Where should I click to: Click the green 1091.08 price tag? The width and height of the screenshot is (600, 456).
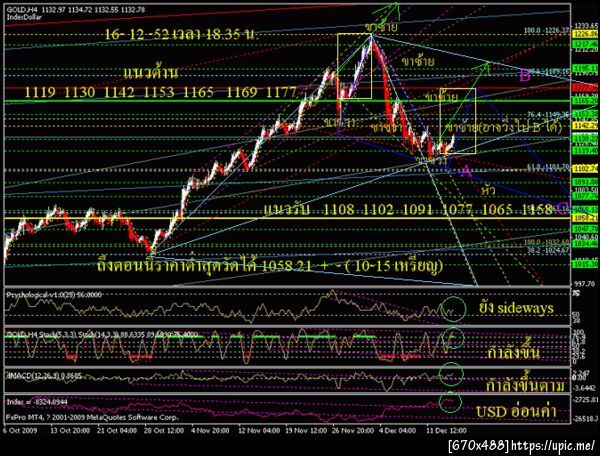tap(585, 182)
